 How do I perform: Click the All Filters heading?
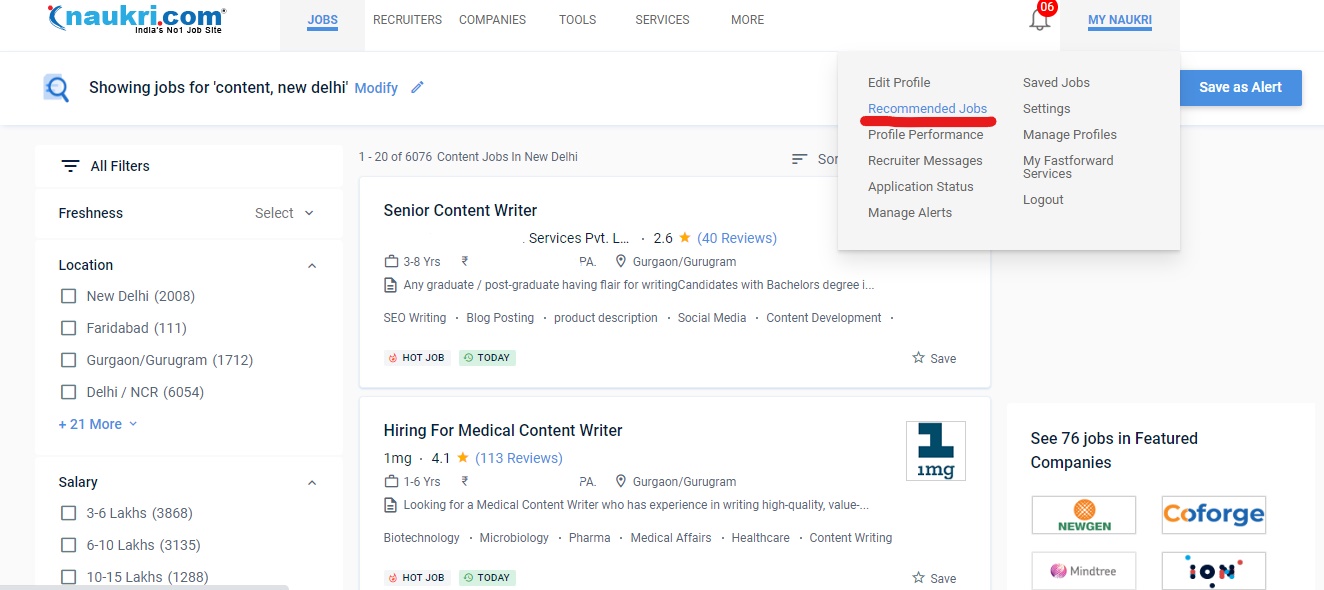pos(120,166)
